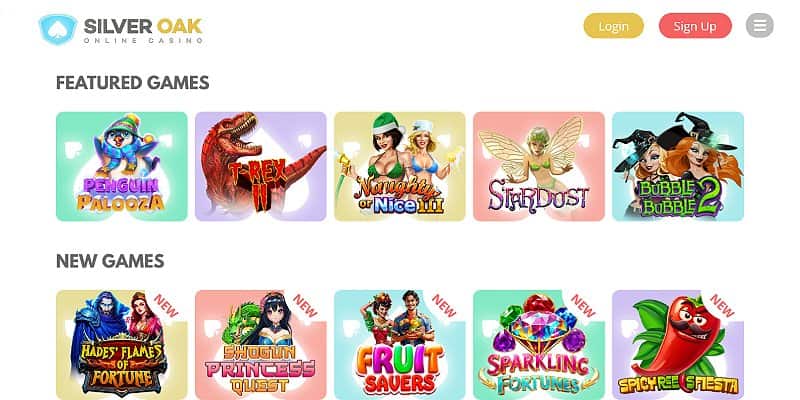Image resolution: width=800 pixels, height=400 pixels.
Task: Click the Login button
Action: pos(614,26)
